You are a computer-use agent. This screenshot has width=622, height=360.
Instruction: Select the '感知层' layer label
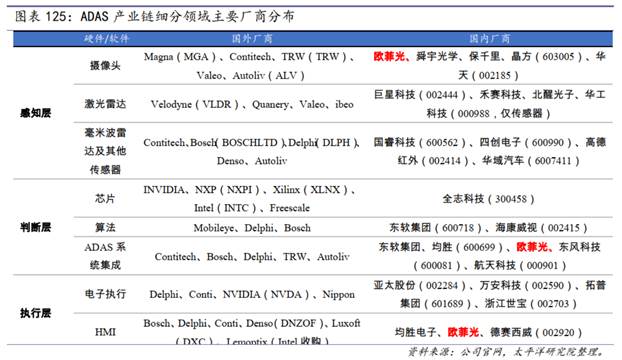tap(36, 113)
